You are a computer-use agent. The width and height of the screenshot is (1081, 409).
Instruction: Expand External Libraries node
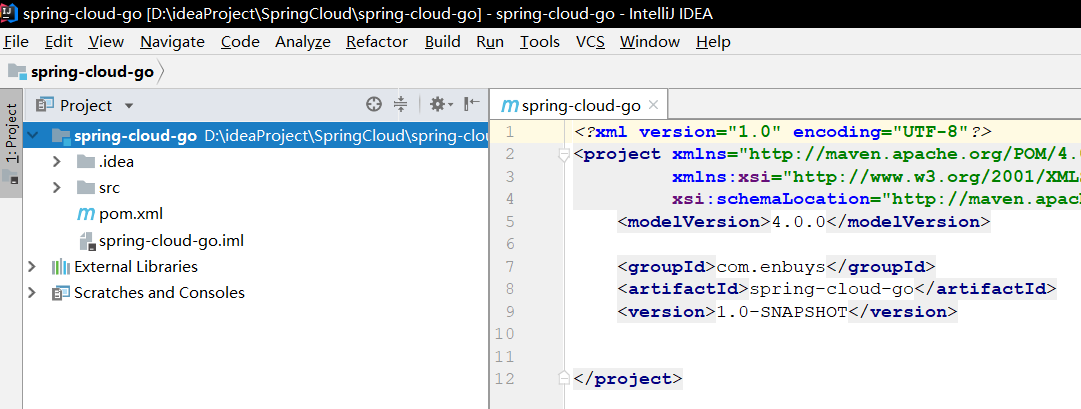(32, 266)
